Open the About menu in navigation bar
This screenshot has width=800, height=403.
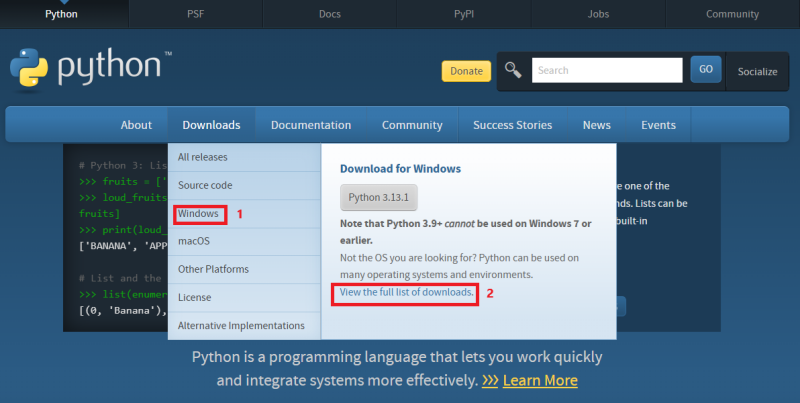[136, 125]
